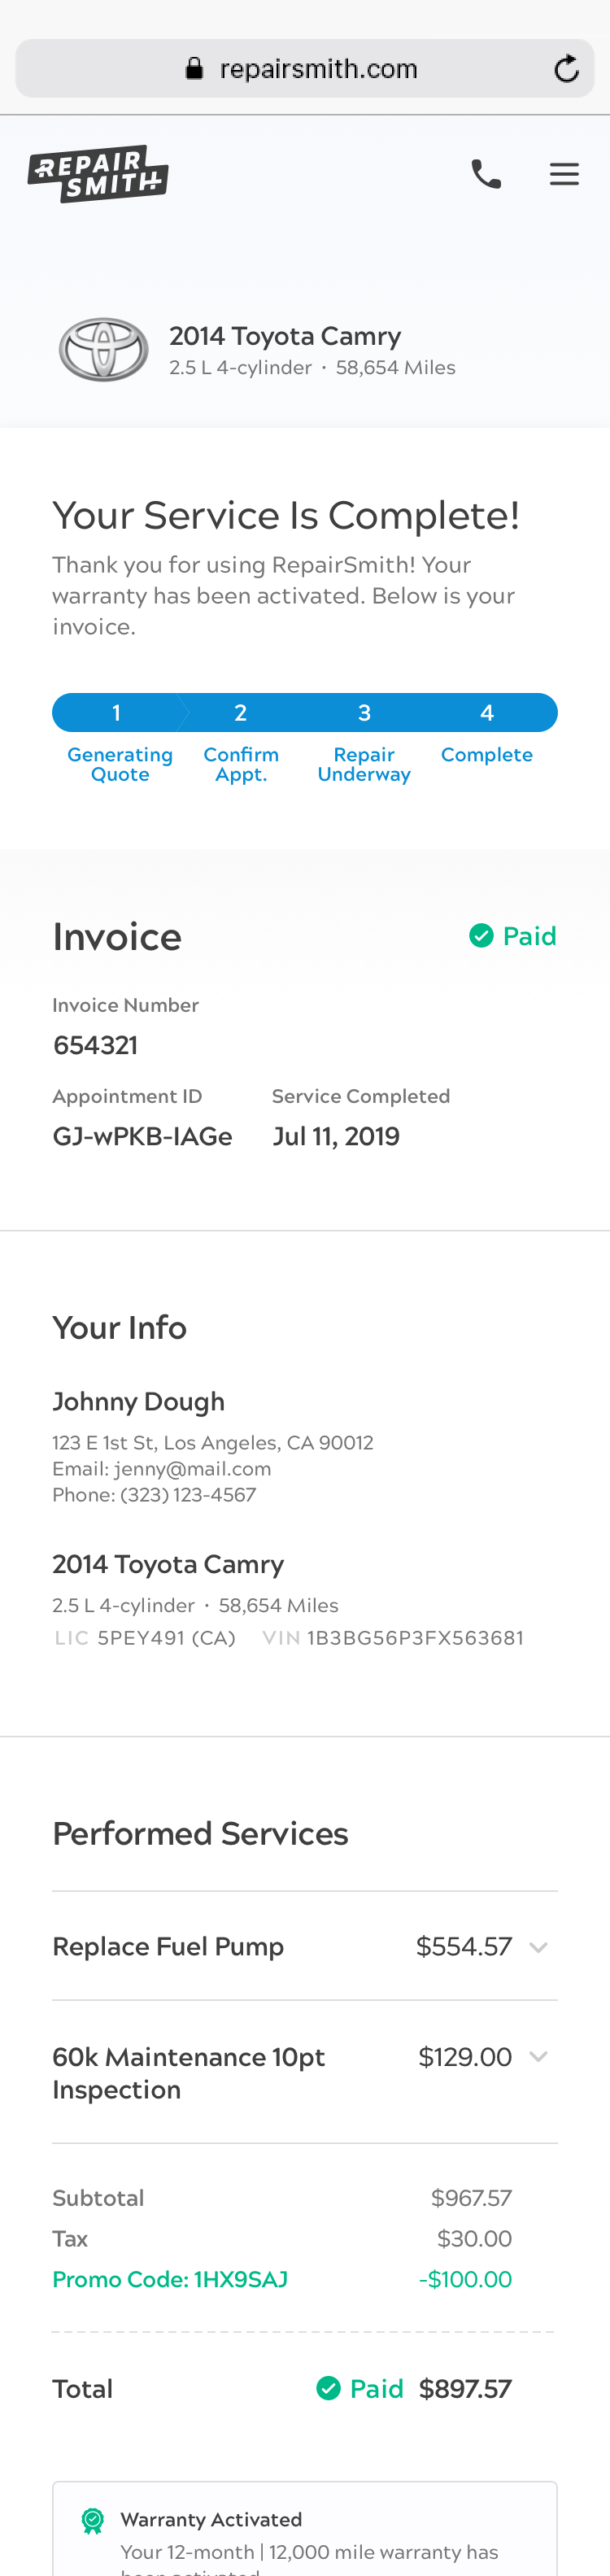Expand 60k Maintenance 10pt Inspection details
Screen dimensions: 610x2576
click(x=538, y=2057)
